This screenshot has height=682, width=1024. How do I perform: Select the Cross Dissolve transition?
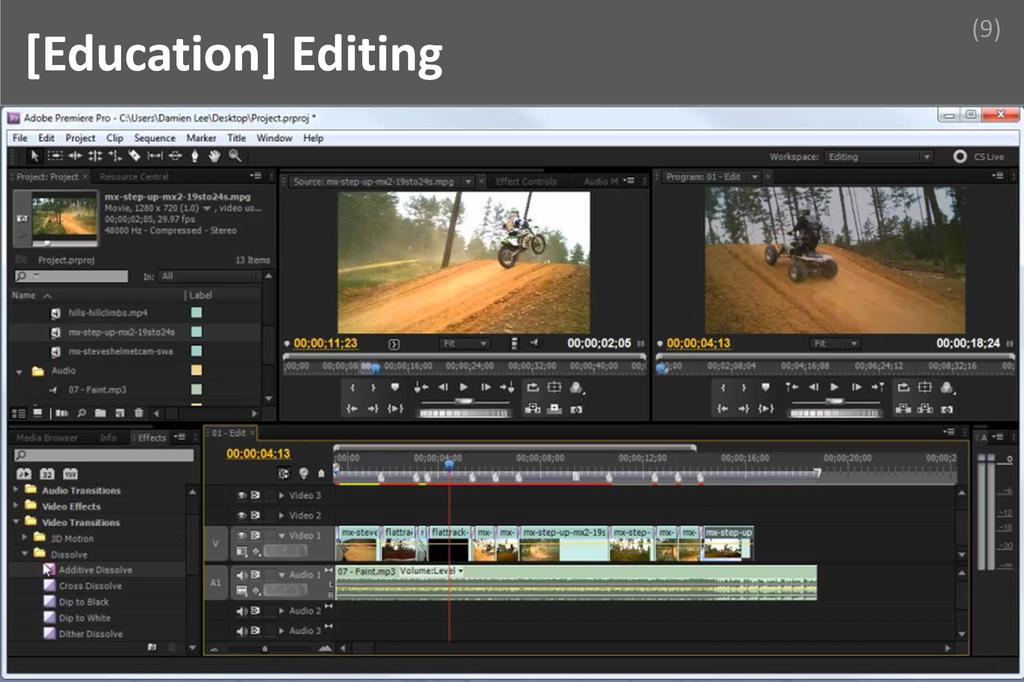pos(90,586)
